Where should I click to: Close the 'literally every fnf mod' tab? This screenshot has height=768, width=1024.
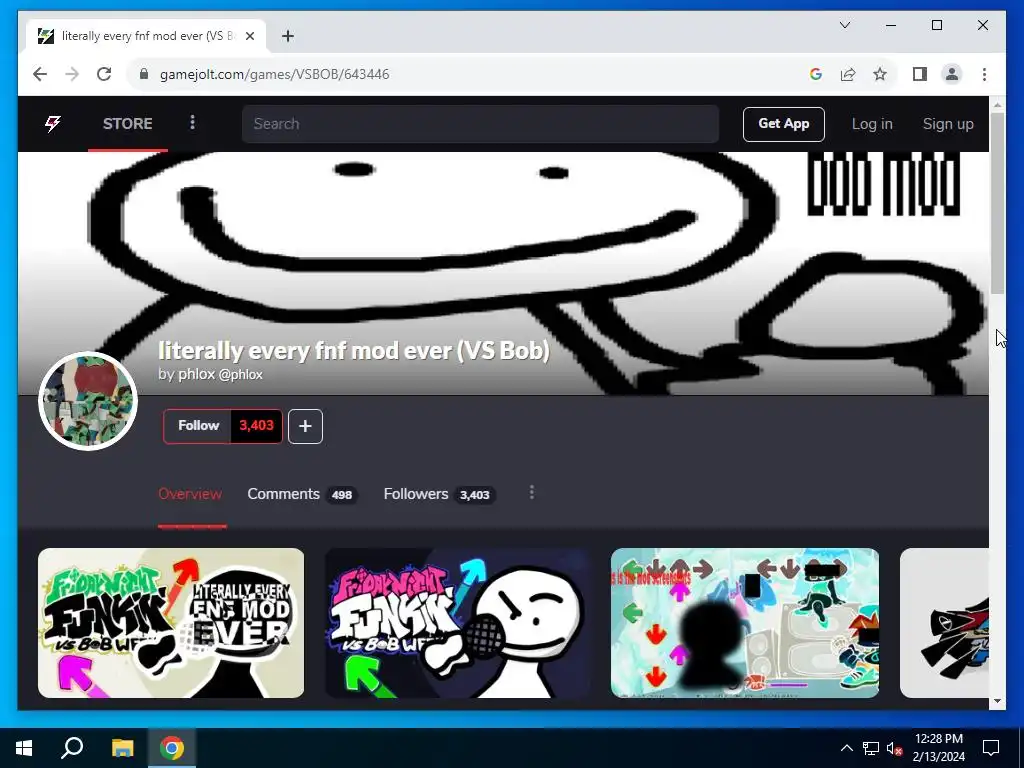click(x=249, y=36)
